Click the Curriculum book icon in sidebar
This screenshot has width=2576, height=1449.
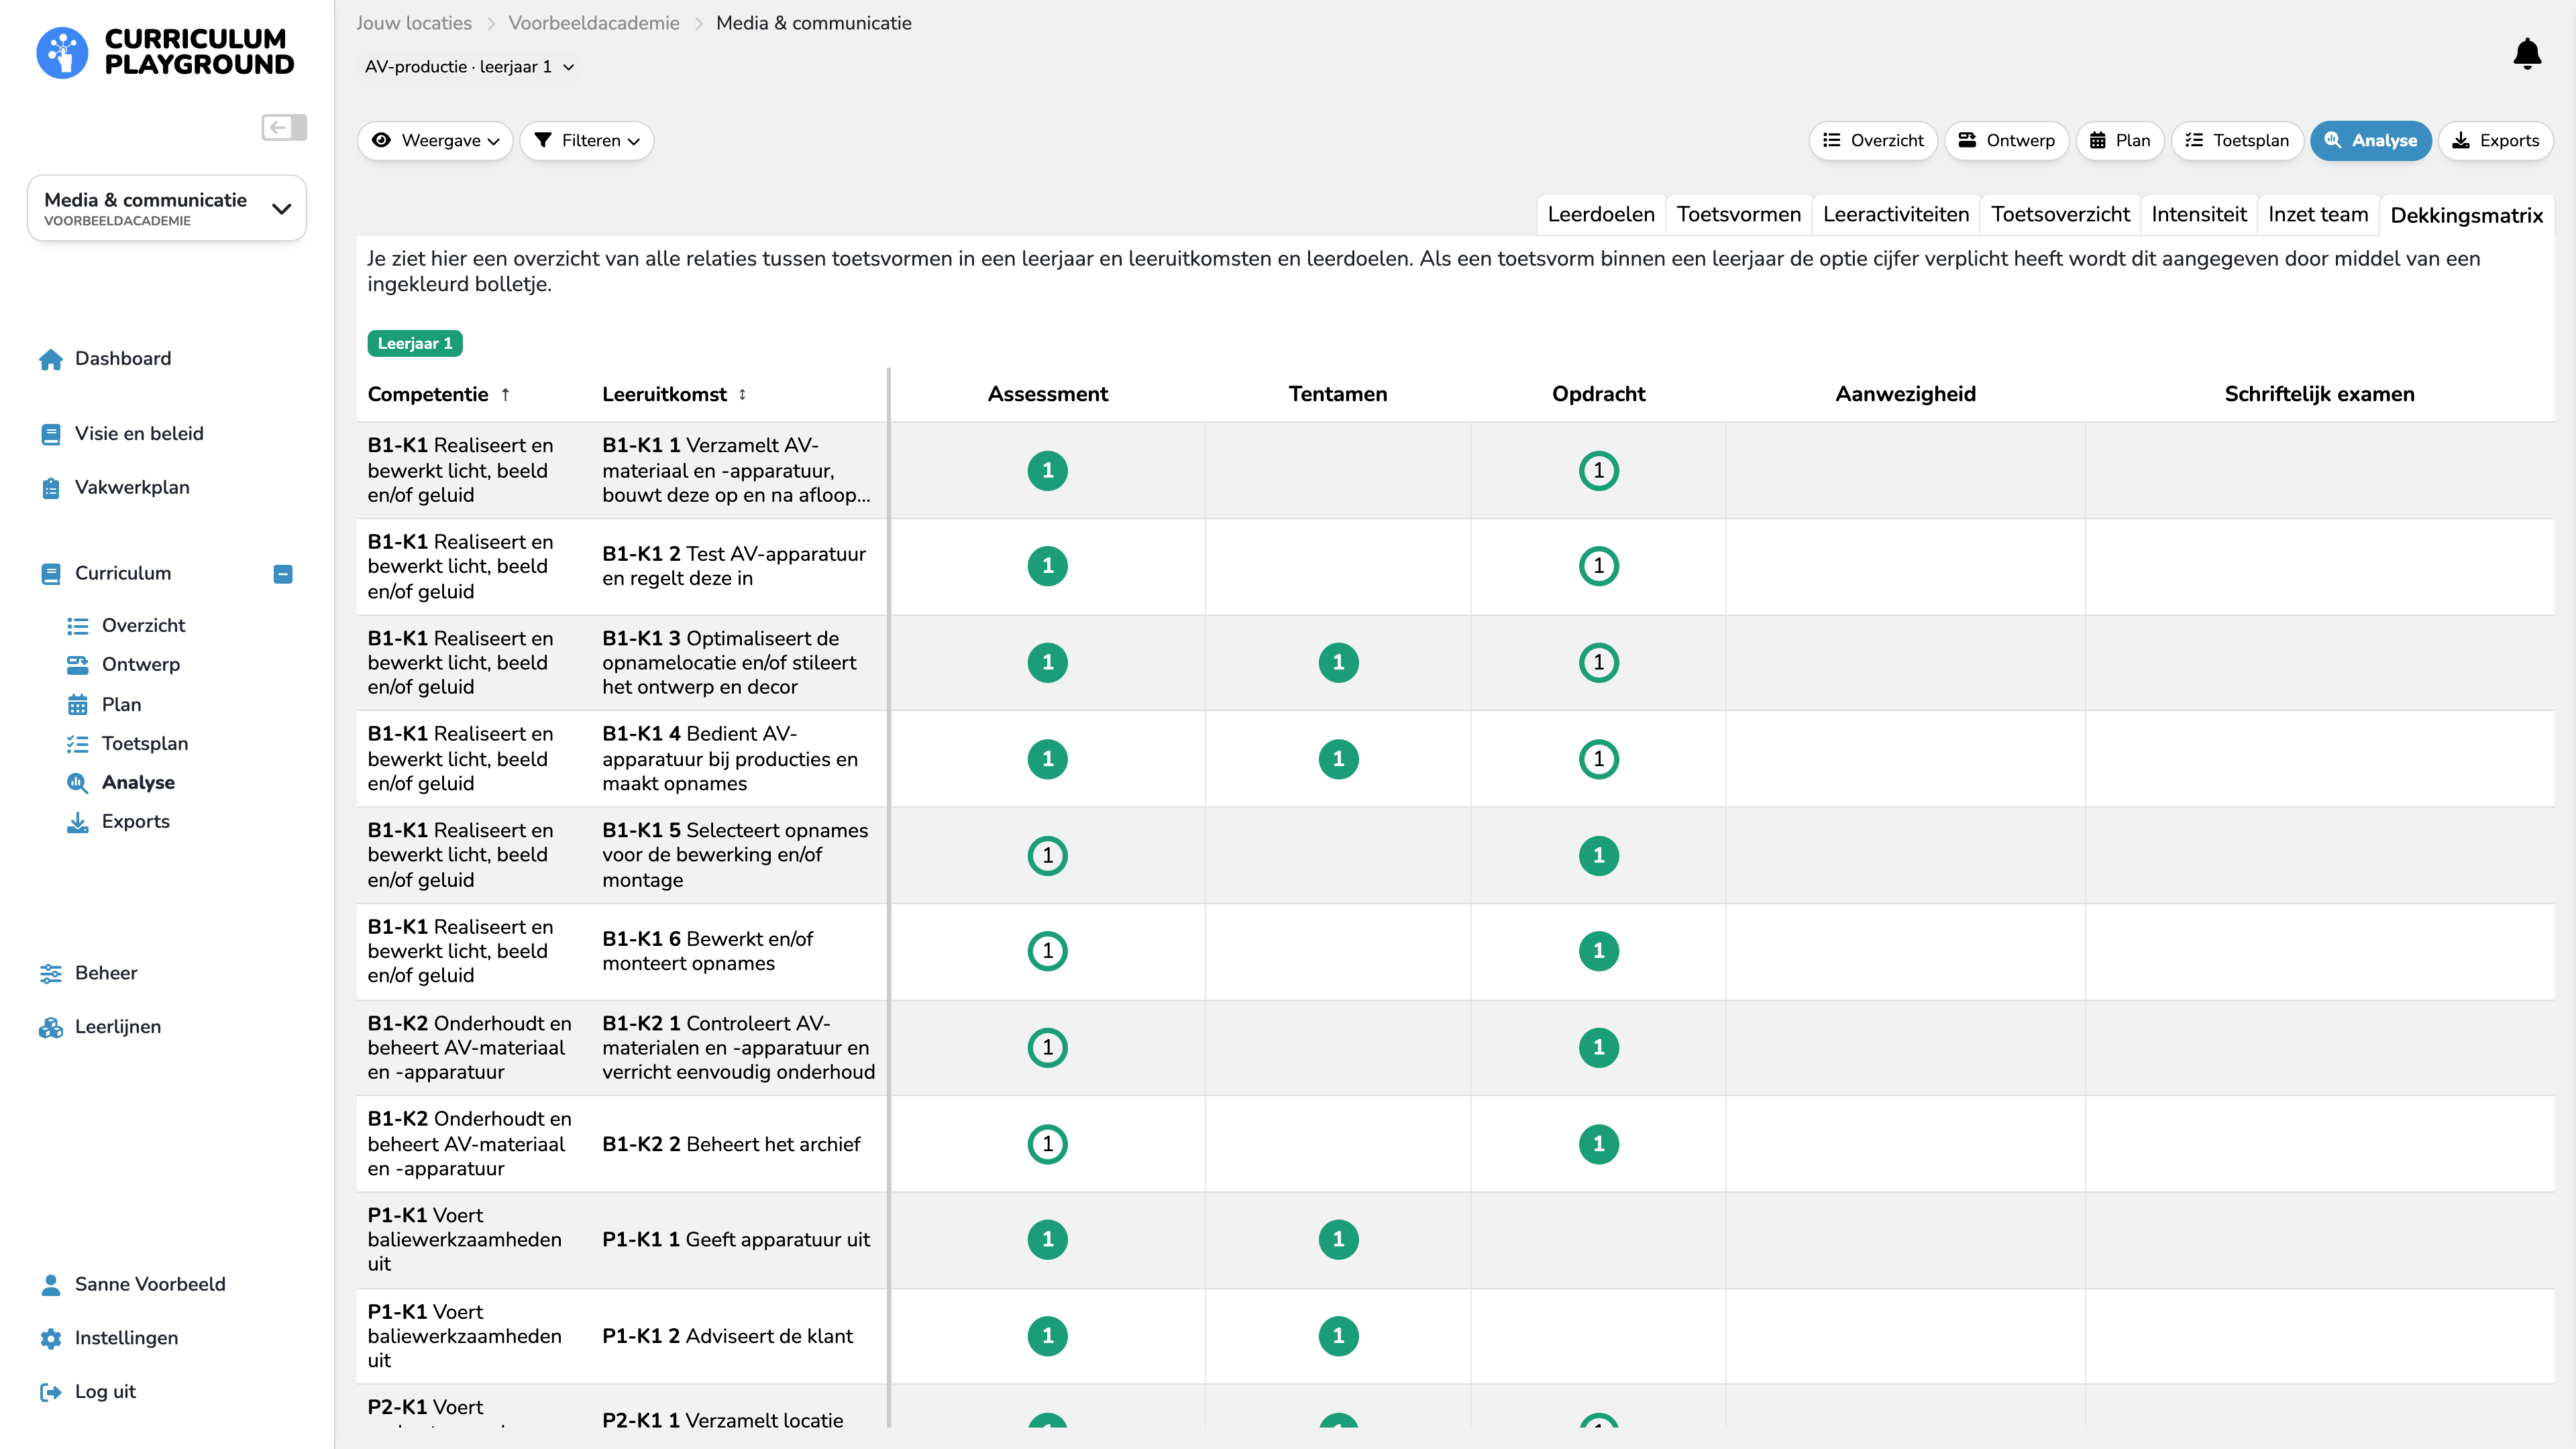[x=51, y=574]
